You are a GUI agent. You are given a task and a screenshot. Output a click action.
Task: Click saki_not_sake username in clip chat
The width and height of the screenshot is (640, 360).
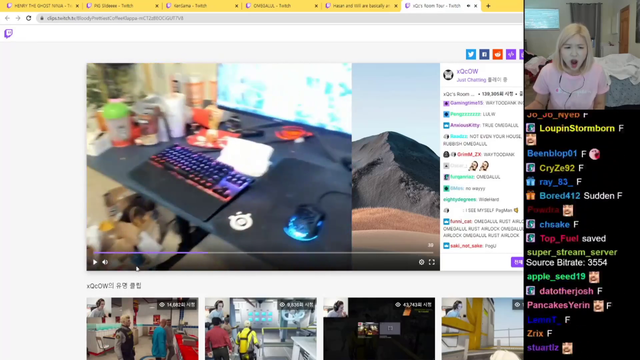pos(466,246)
